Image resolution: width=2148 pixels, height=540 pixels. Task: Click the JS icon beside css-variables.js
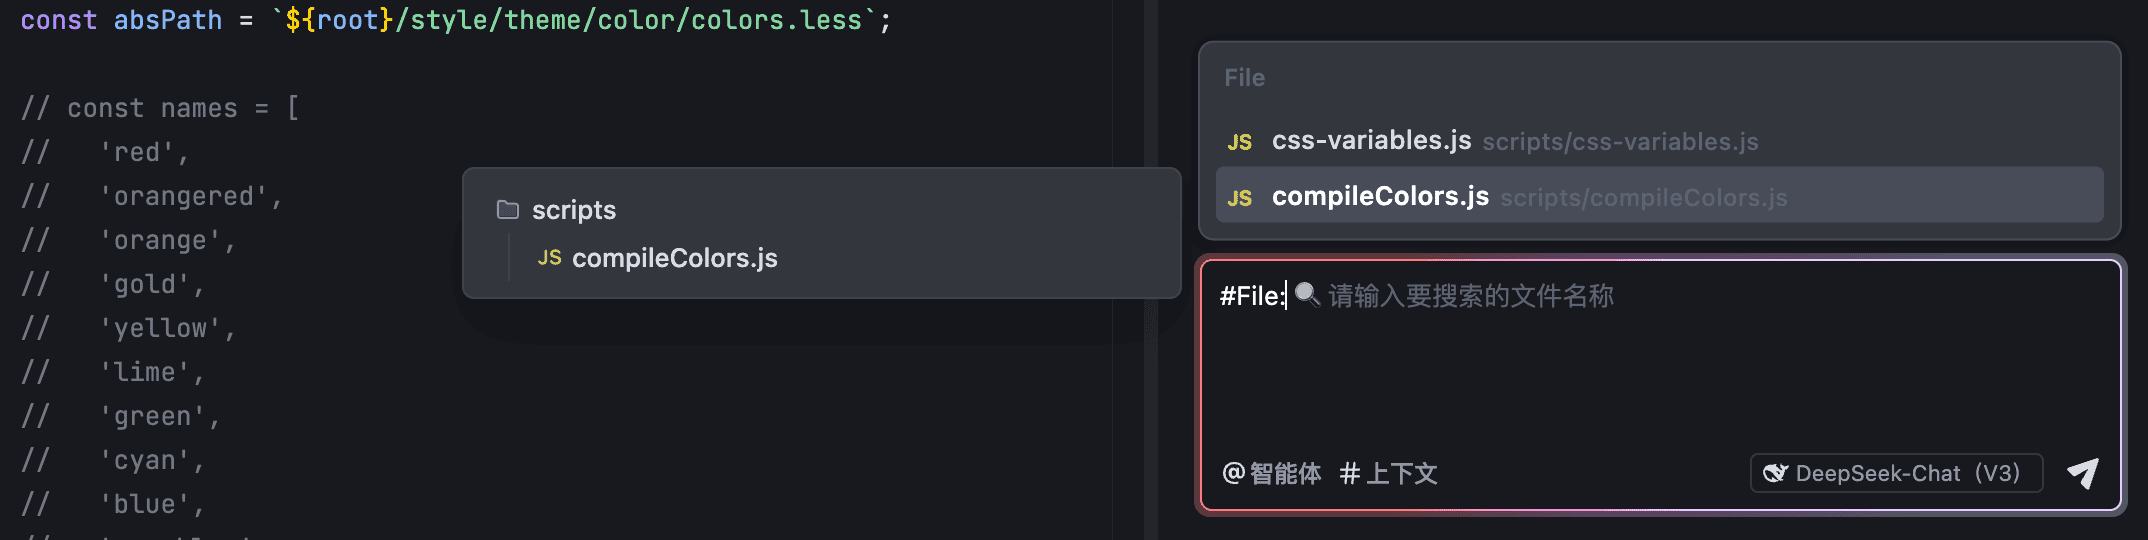click(1240, 142)
